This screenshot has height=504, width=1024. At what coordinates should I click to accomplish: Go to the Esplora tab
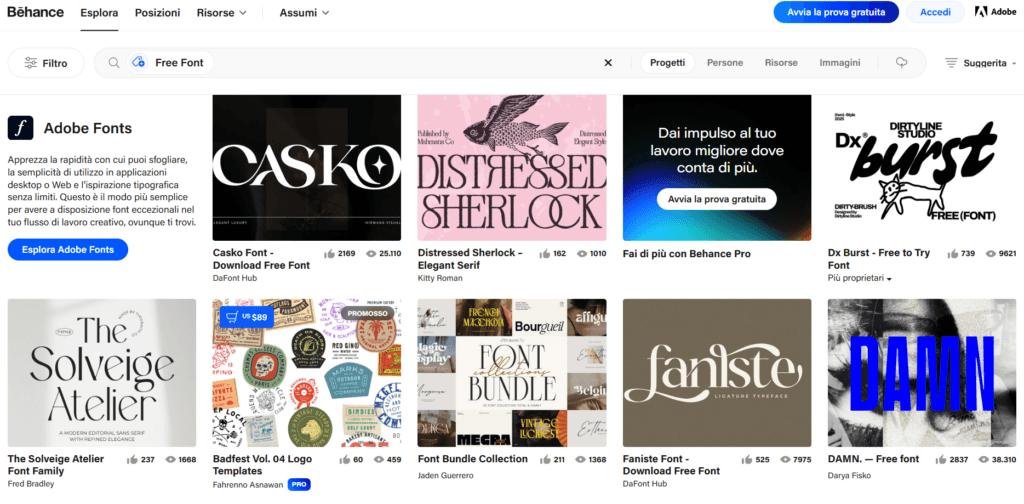pyautogui.click(x=99, y=12)
